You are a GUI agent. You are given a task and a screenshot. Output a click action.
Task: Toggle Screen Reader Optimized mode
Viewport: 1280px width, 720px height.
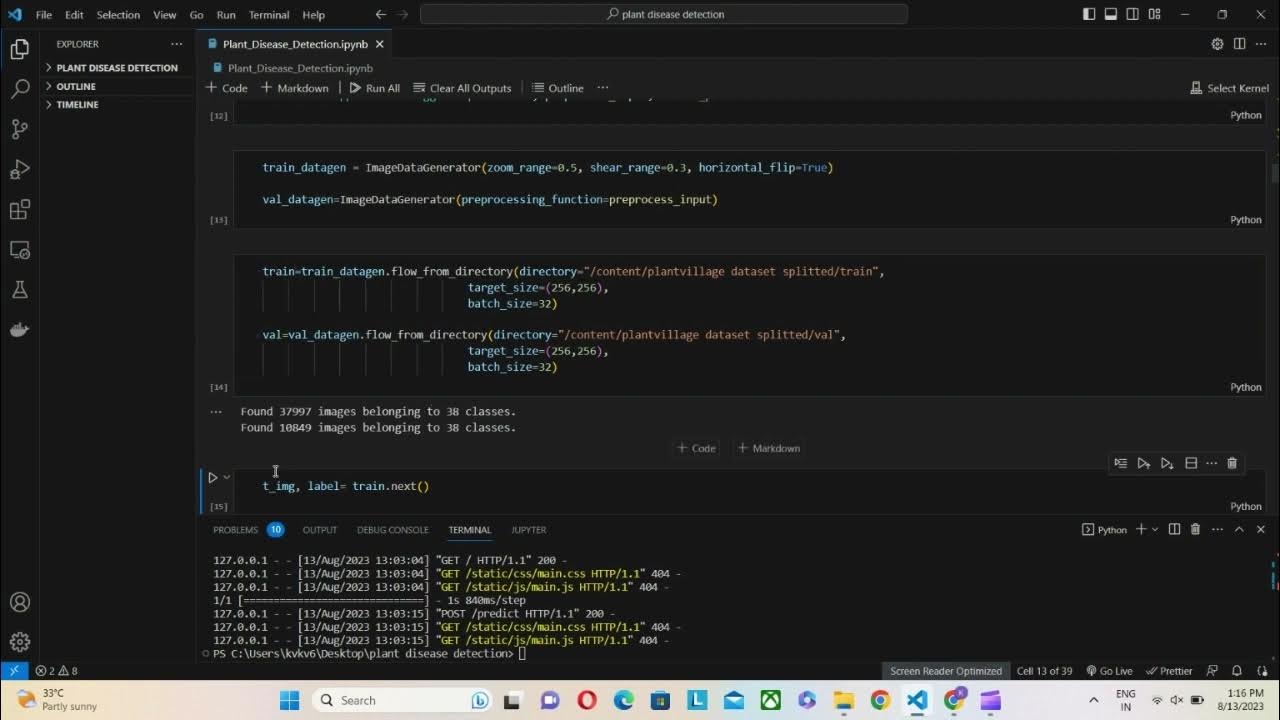946,671
